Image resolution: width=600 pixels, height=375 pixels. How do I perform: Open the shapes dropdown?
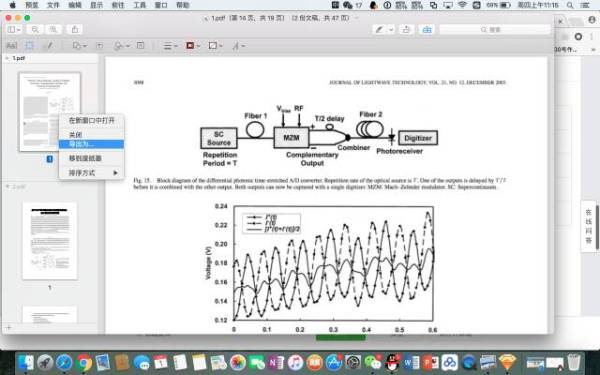79,46
